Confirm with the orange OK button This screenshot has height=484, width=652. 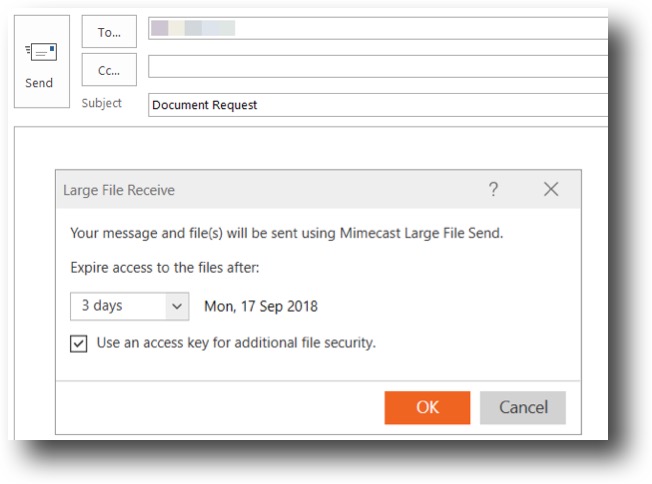click(427, 407)
